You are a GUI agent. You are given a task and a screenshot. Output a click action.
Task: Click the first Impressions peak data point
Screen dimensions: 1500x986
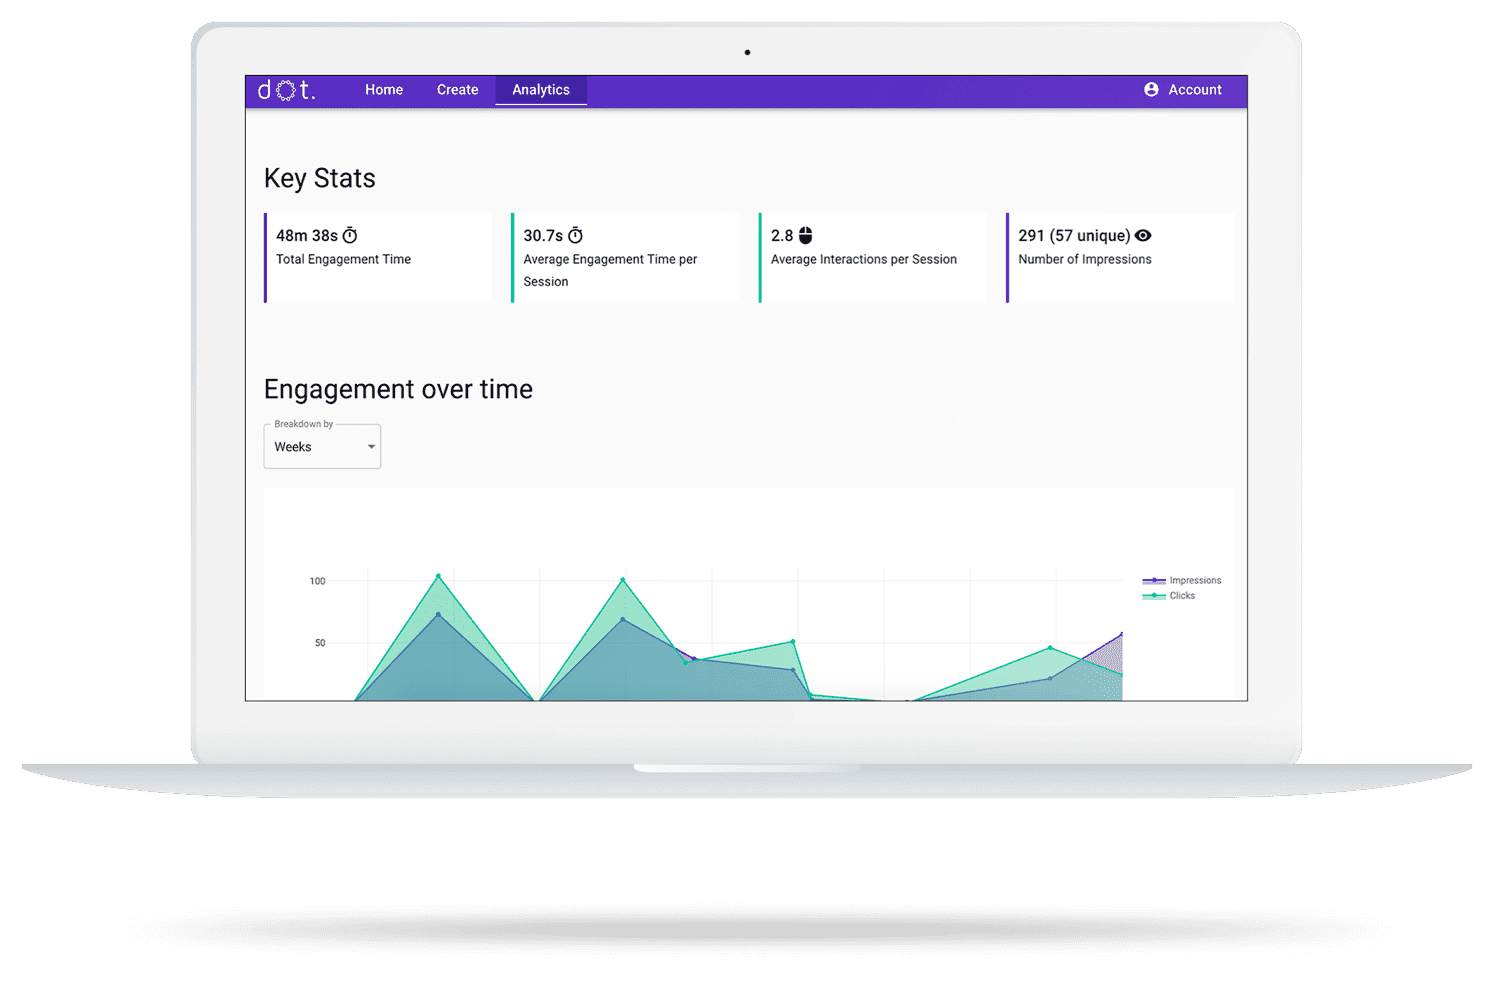tap(438, 615)
